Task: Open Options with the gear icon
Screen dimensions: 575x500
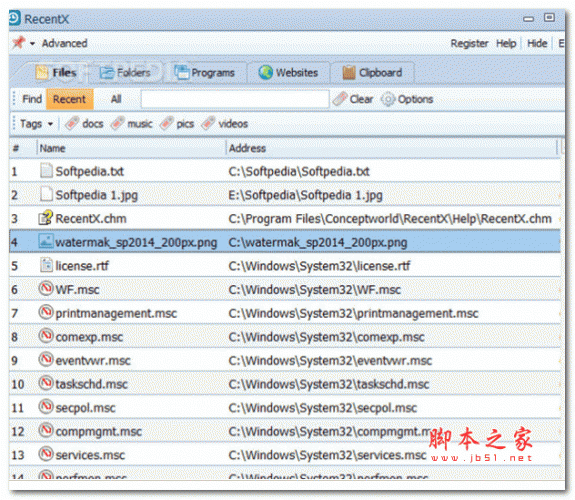Action: point(407,99)
